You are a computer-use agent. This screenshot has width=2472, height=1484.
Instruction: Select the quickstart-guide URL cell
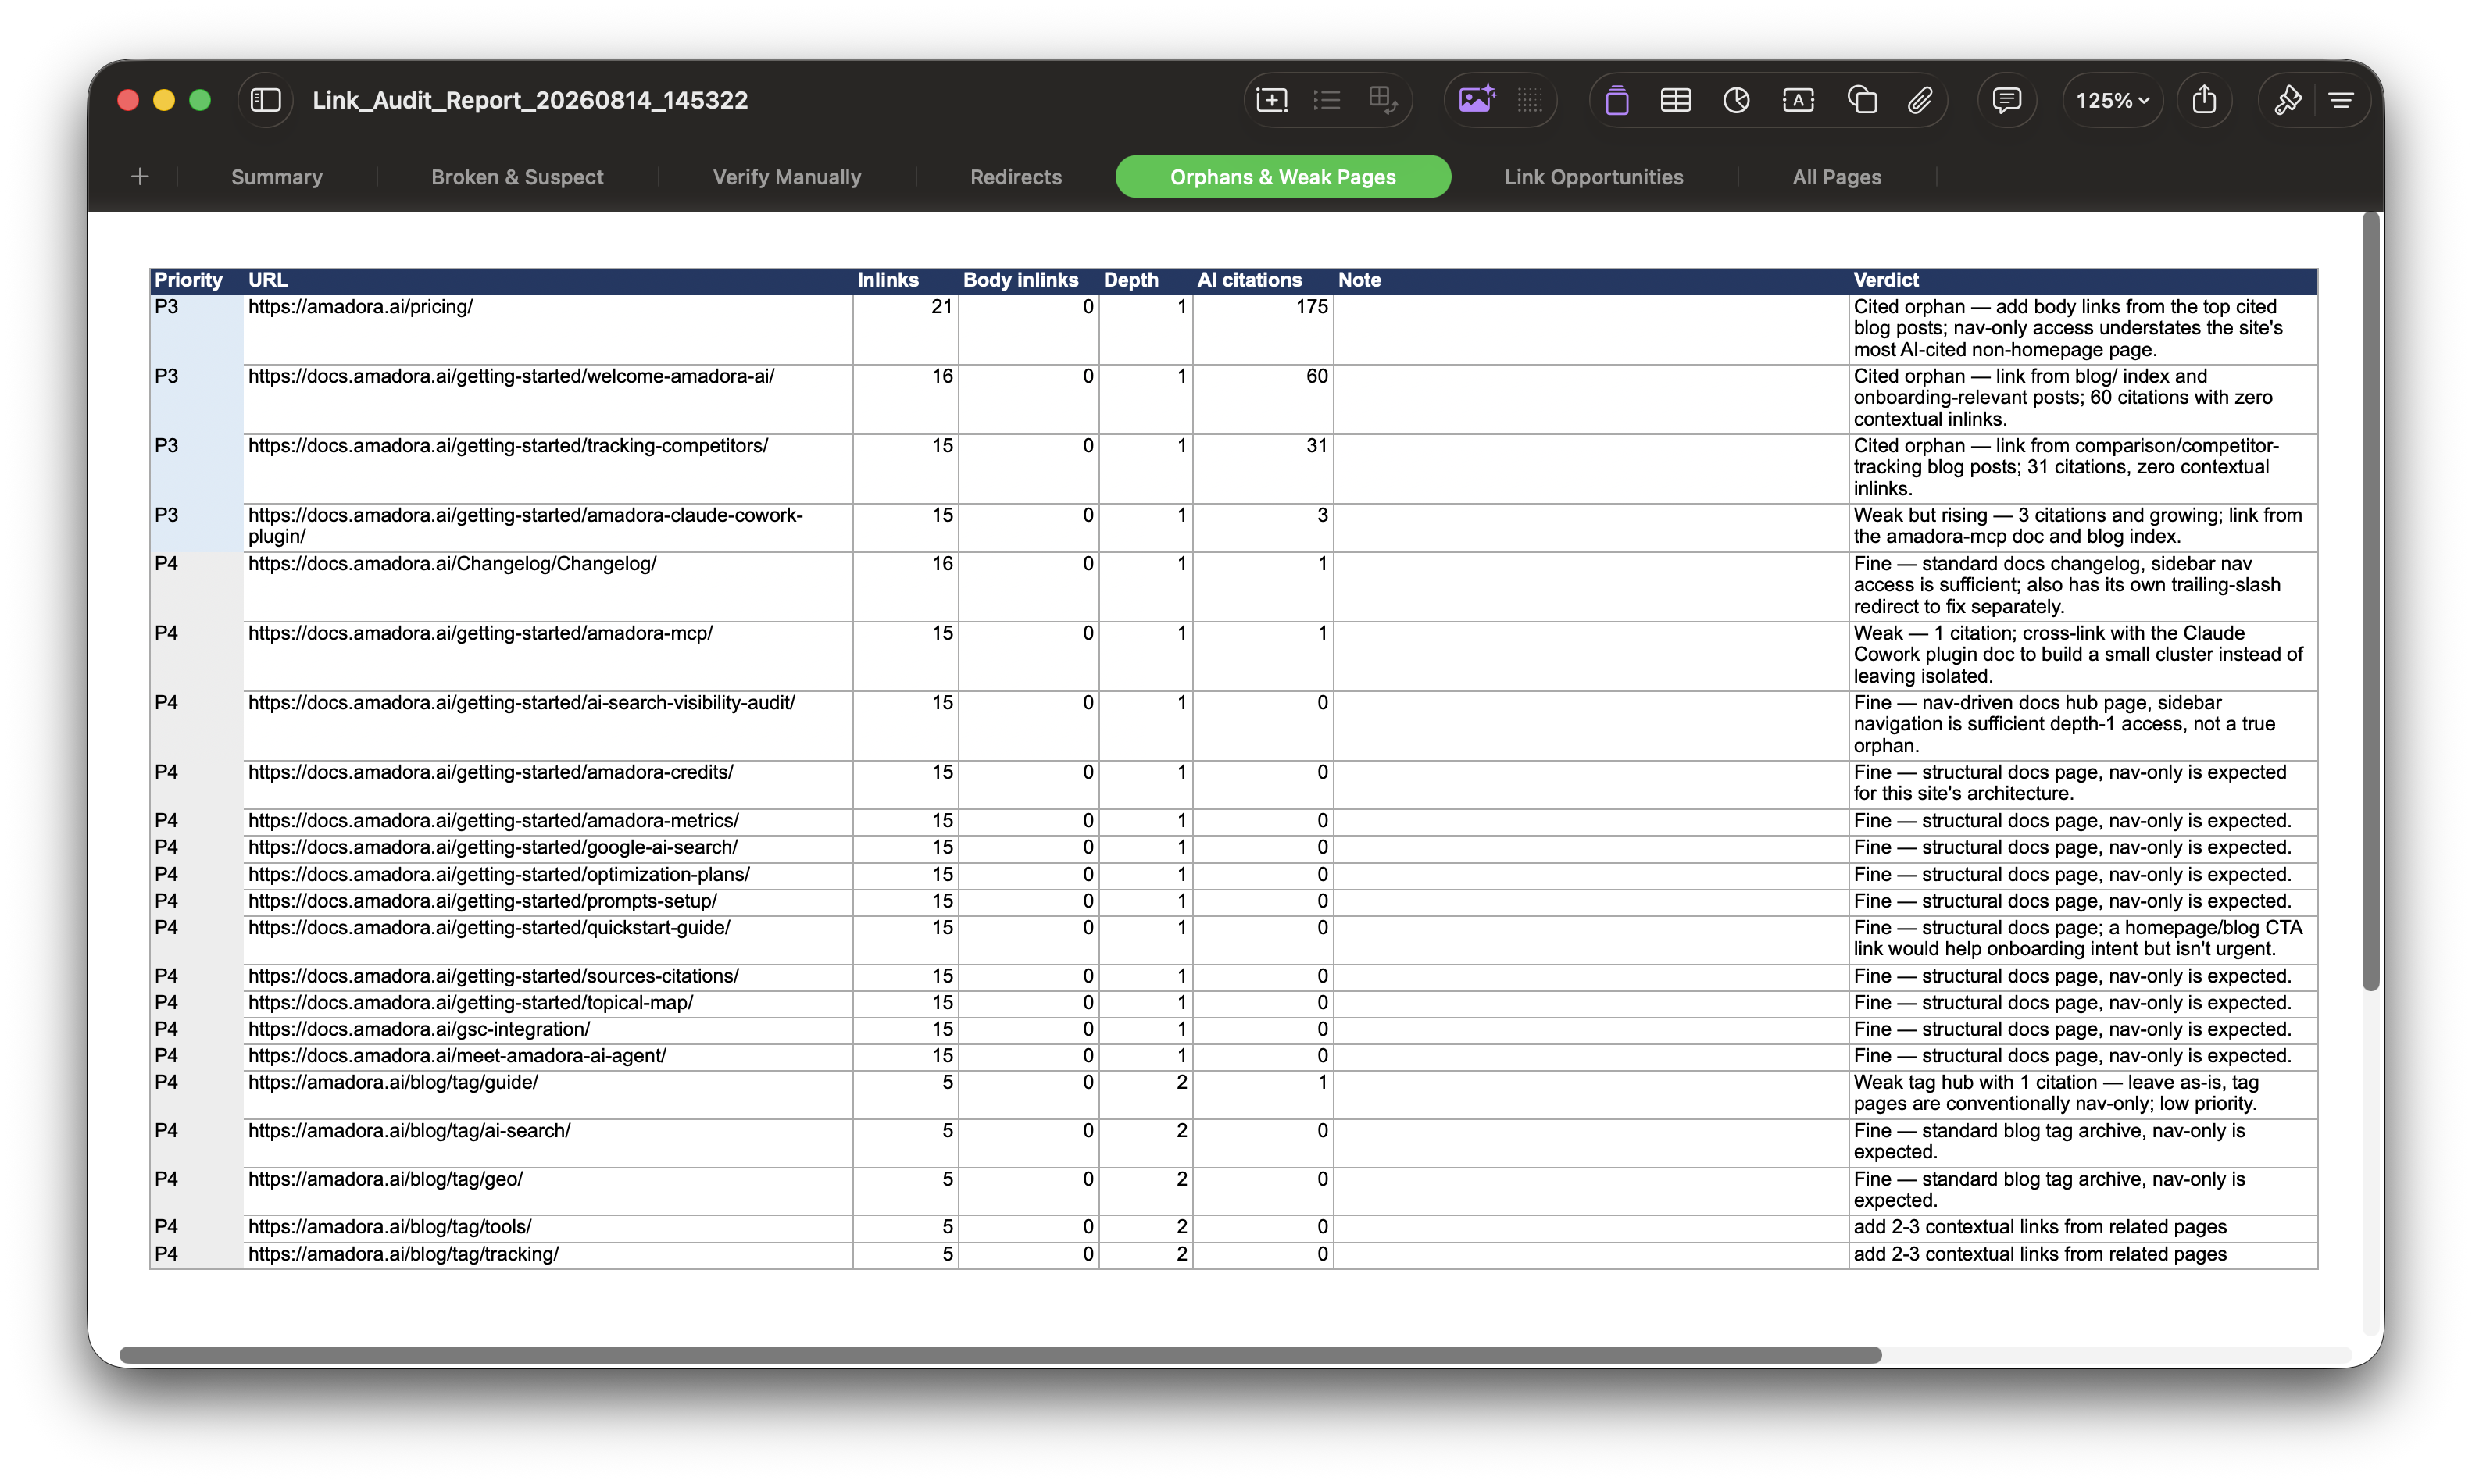(548, 939)
